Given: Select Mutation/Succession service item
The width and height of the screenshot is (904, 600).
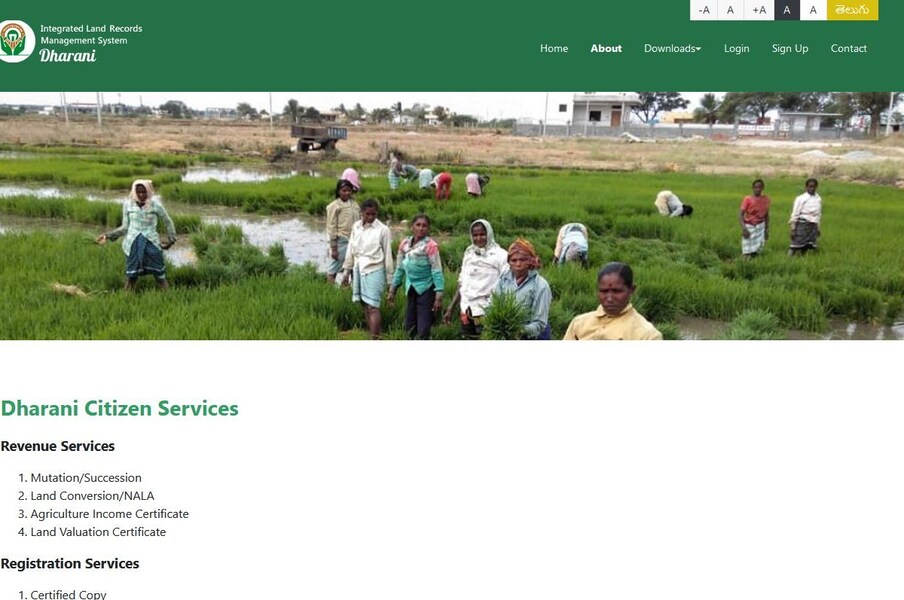Looking at the screenshot, I should point(86,478).
